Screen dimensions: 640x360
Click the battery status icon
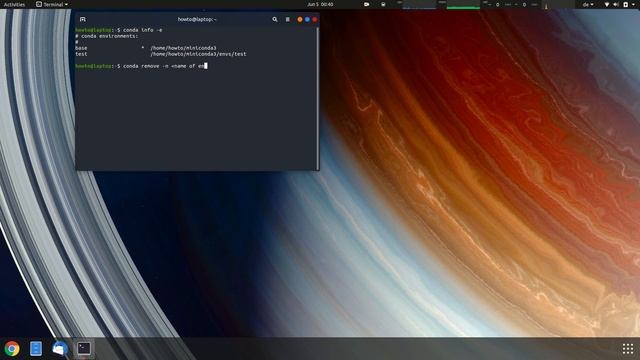[625, 4]
